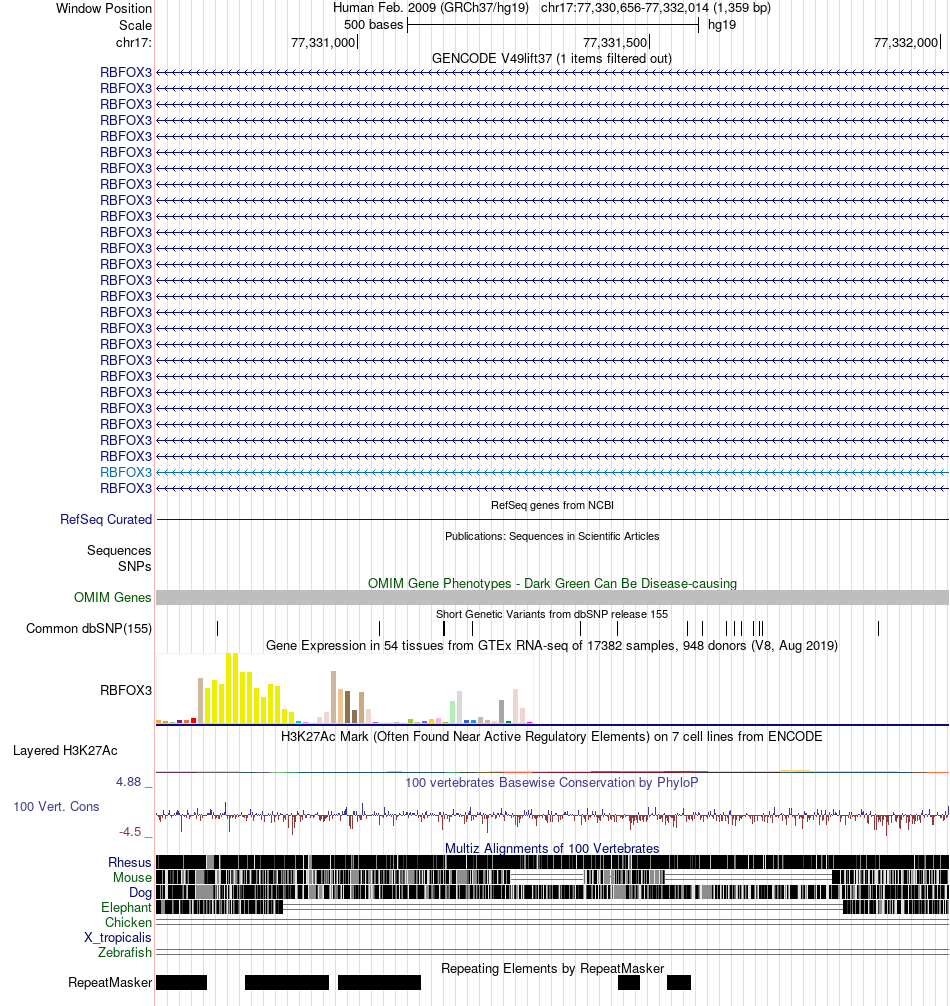Click the light-blue RBFOX3 transcript intron line
The width and height of the screenshot is (950, 1006).
pos(552,472)
